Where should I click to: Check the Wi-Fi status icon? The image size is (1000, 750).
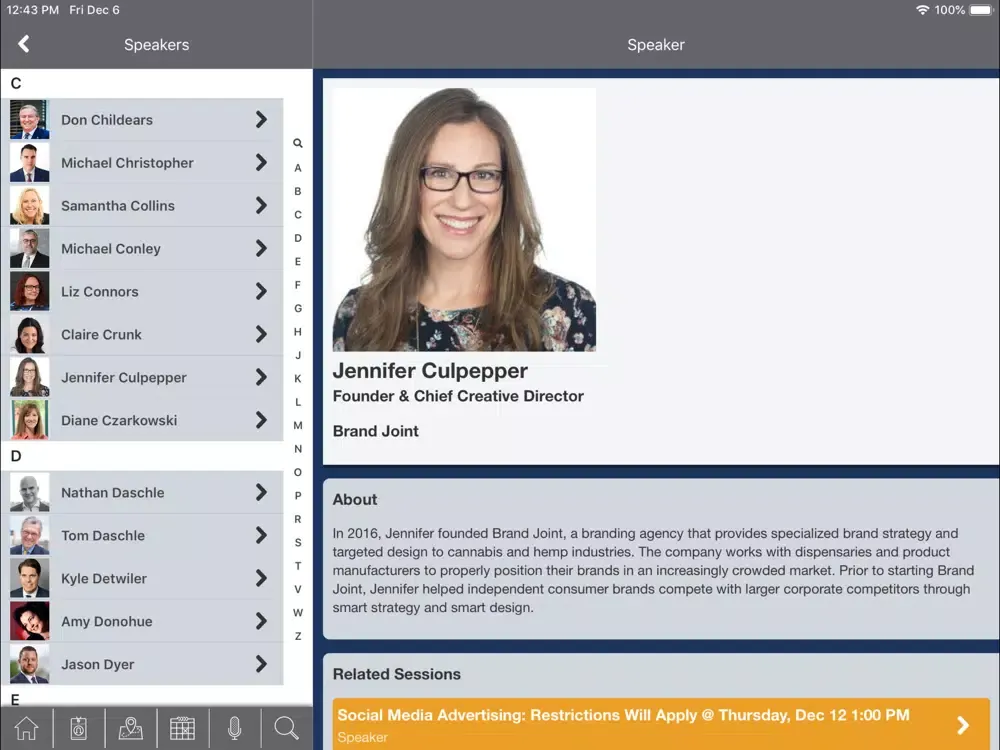(x=922, y=10)
